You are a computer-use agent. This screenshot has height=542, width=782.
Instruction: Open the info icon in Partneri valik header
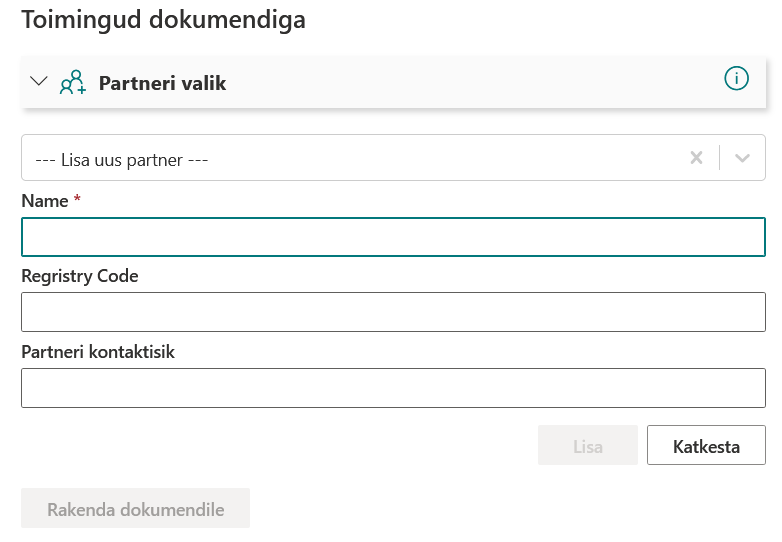(736, 79)
